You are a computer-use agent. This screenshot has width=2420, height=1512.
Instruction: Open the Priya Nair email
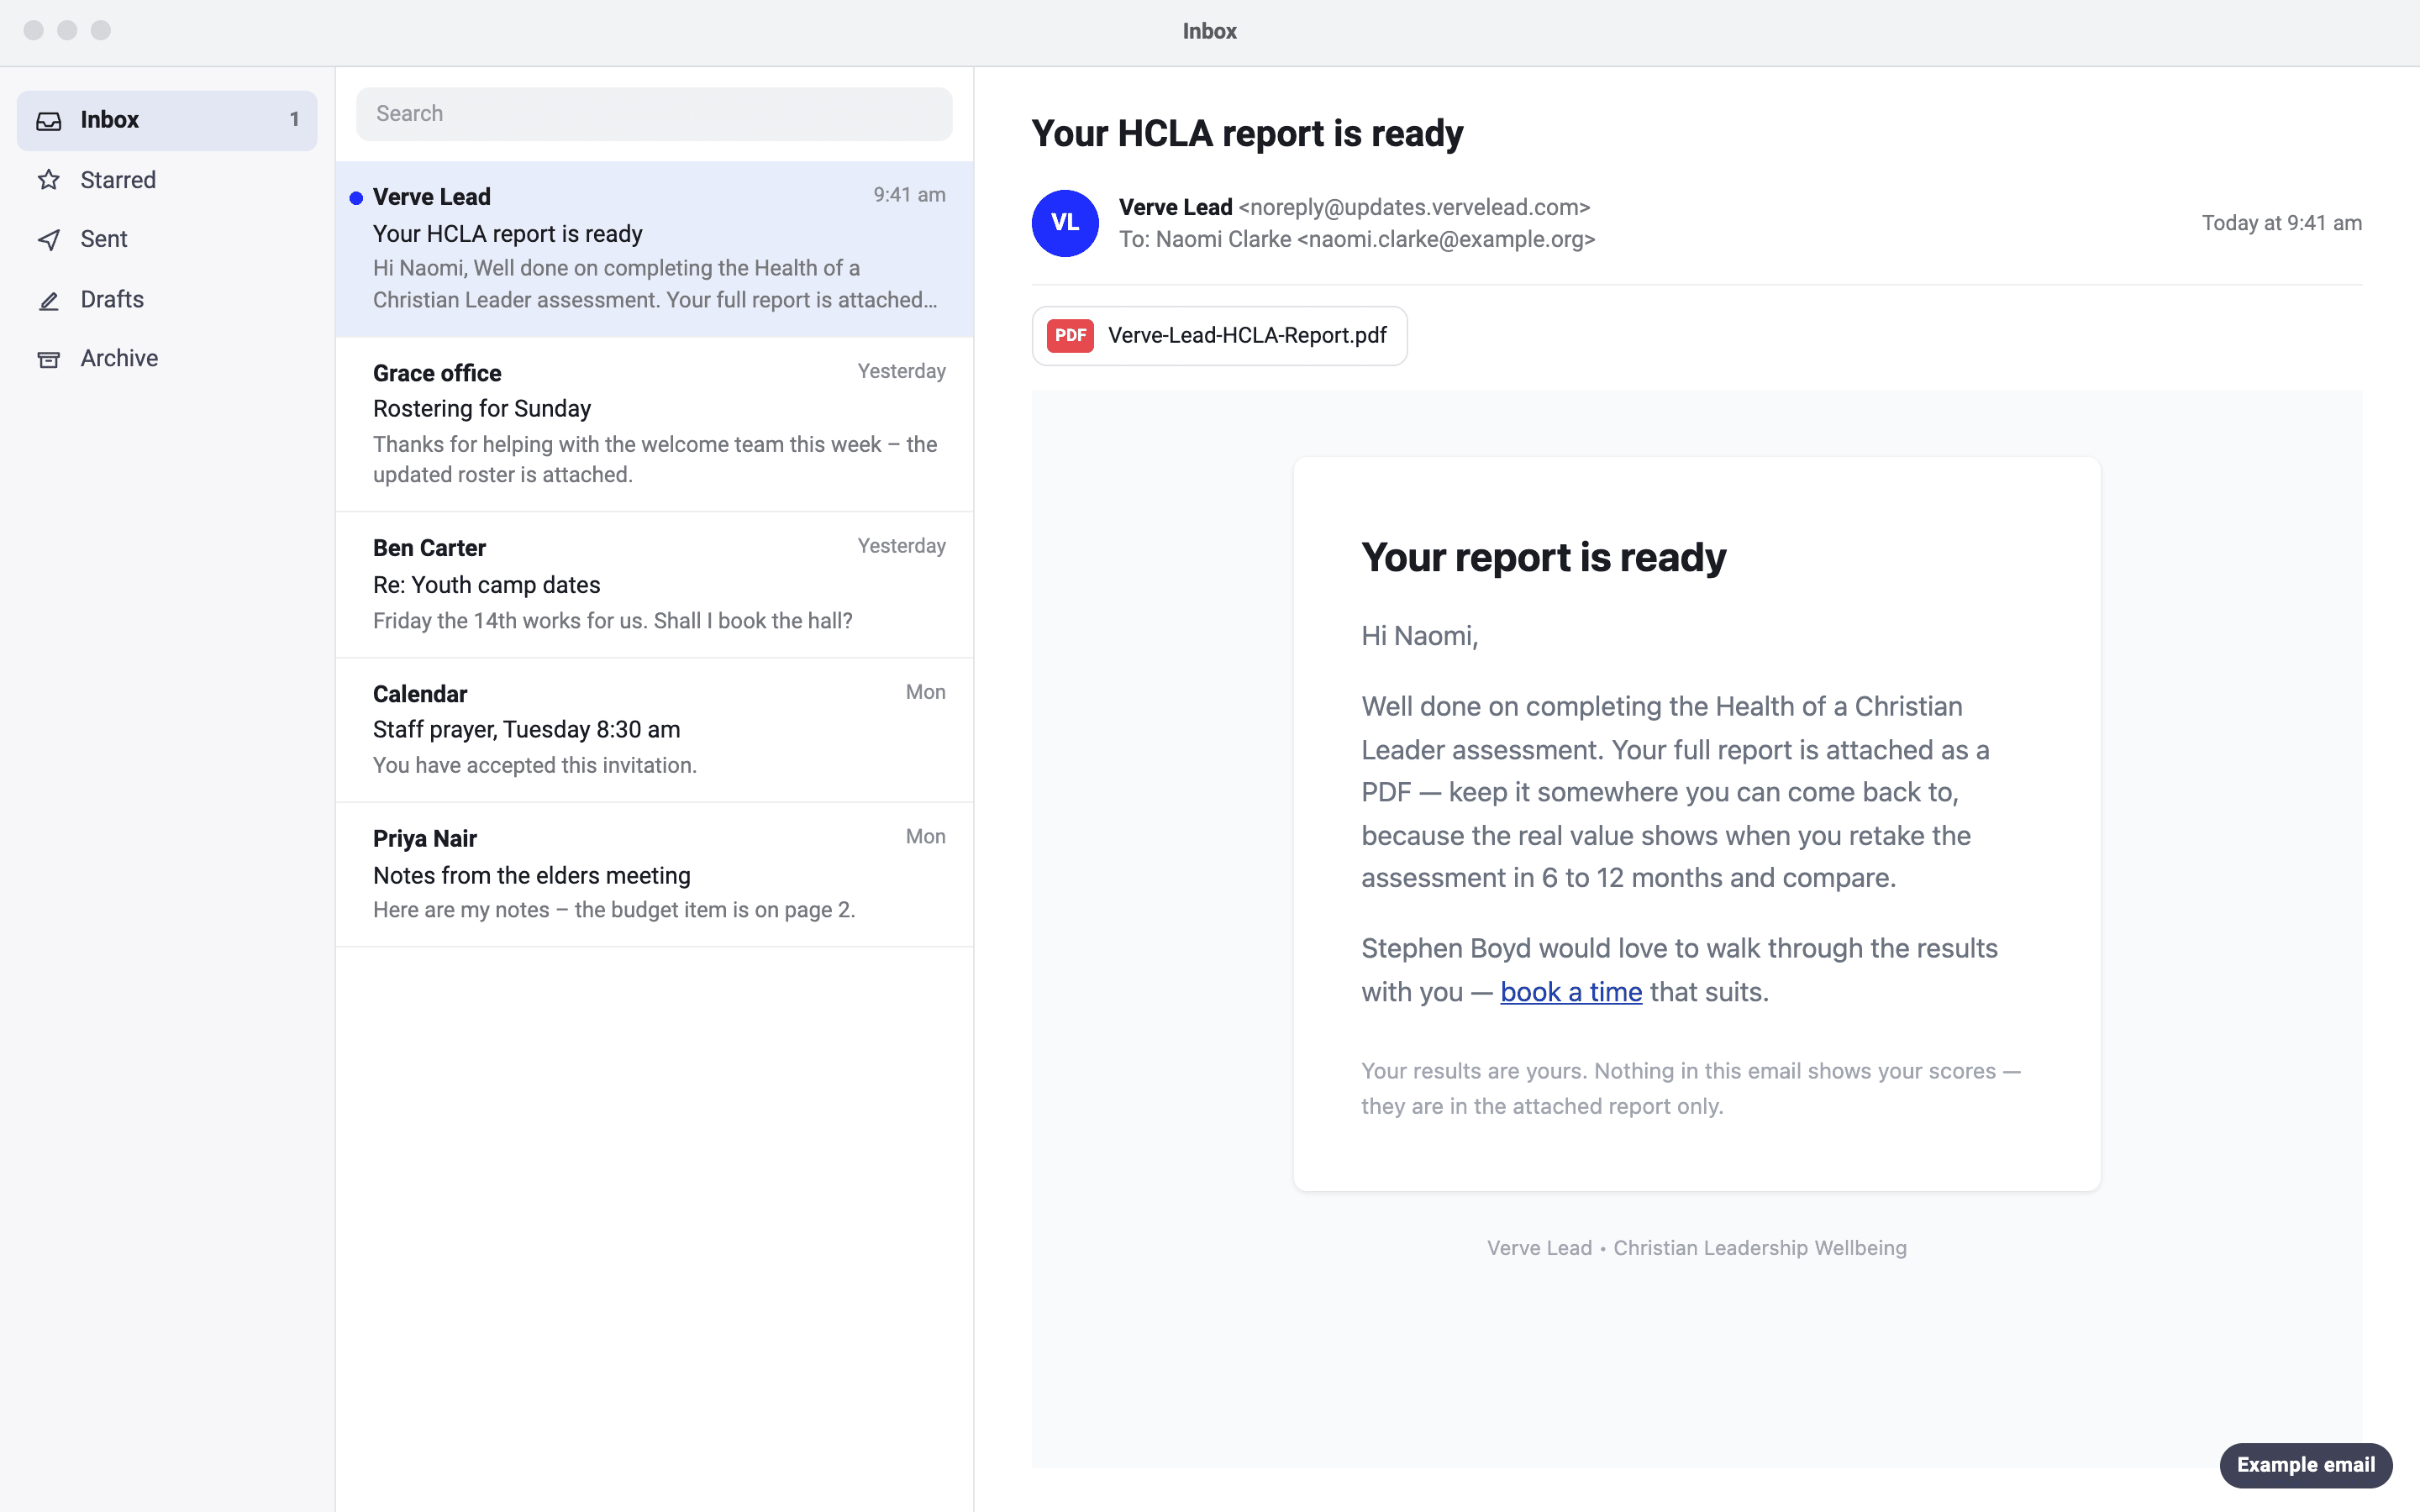pos(654,875)
